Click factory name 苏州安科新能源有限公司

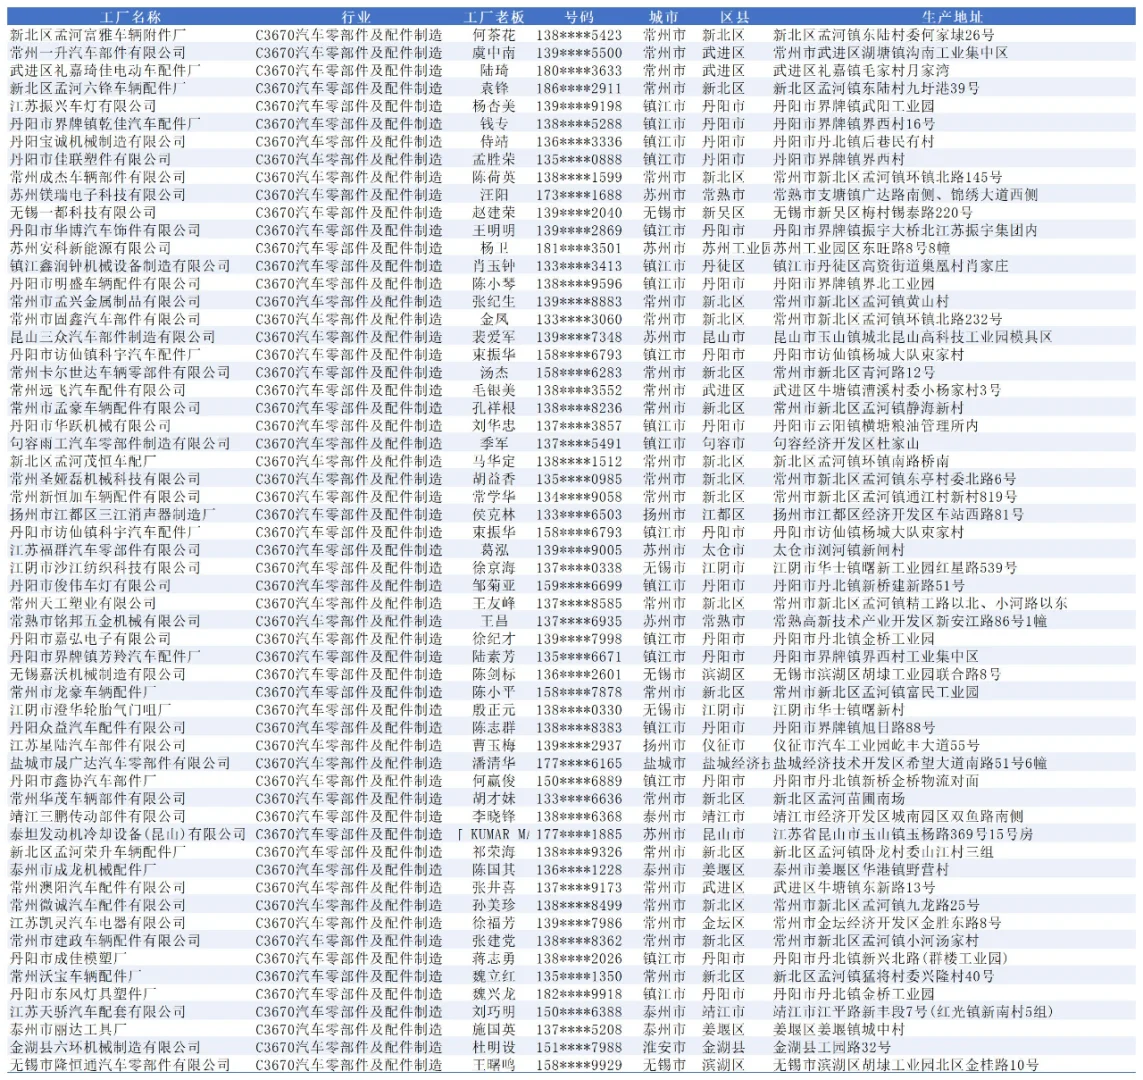(x=90, y=248)
